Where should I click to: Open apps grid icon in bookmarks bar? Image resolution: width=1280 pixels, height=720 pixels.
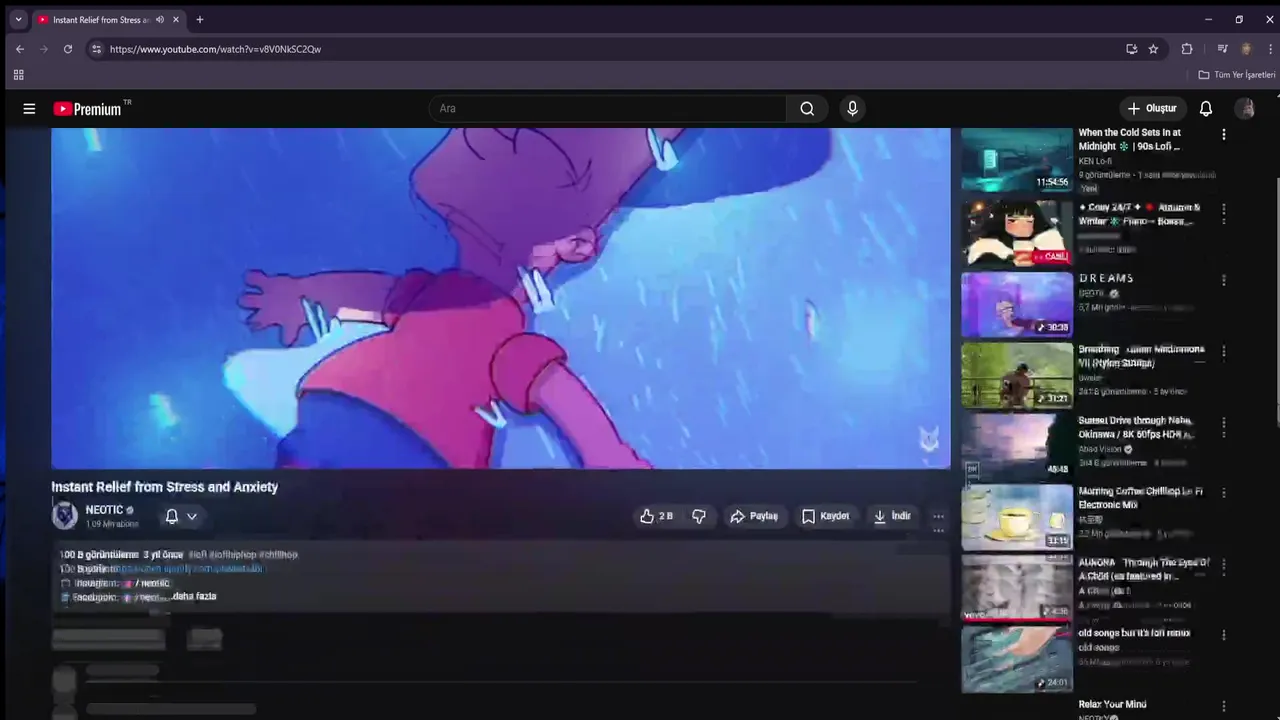18,75
